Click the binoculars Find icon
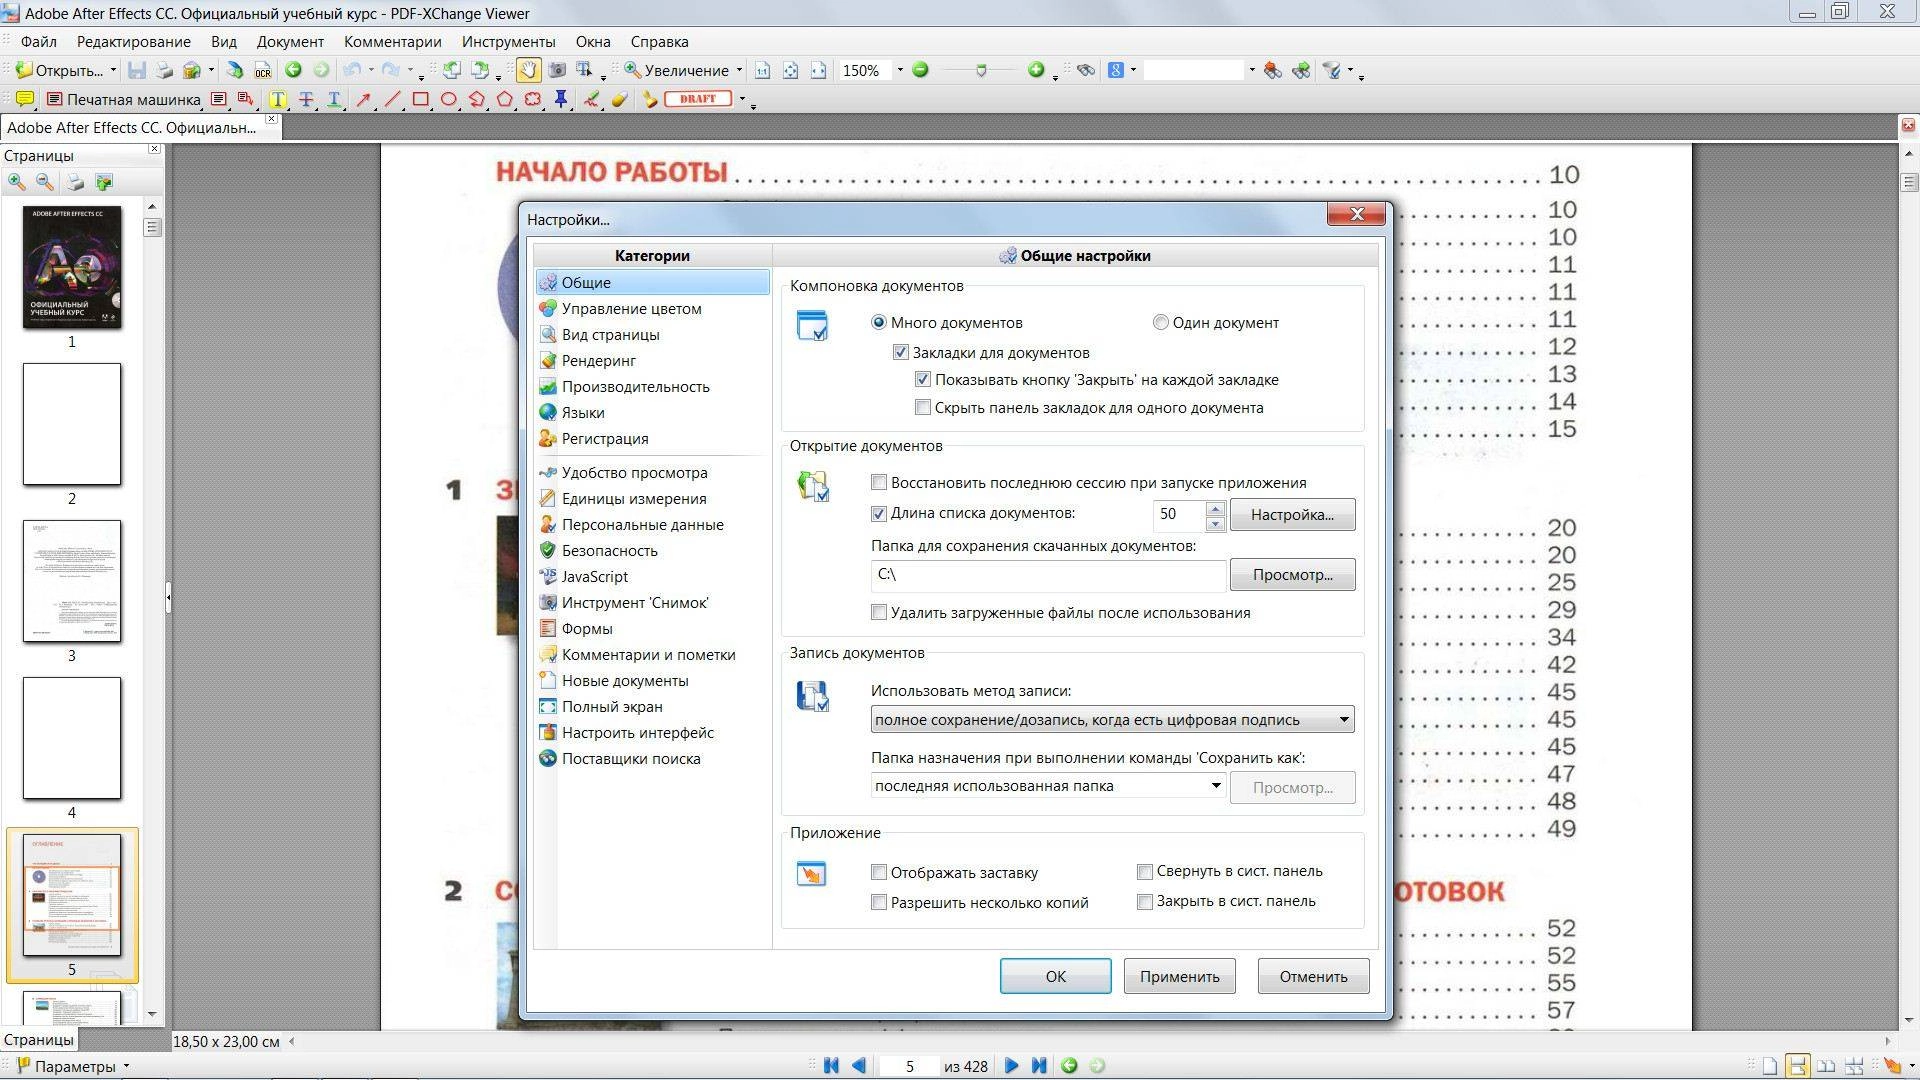This screenshot has height=1080, width=1920. [1085, 70]
